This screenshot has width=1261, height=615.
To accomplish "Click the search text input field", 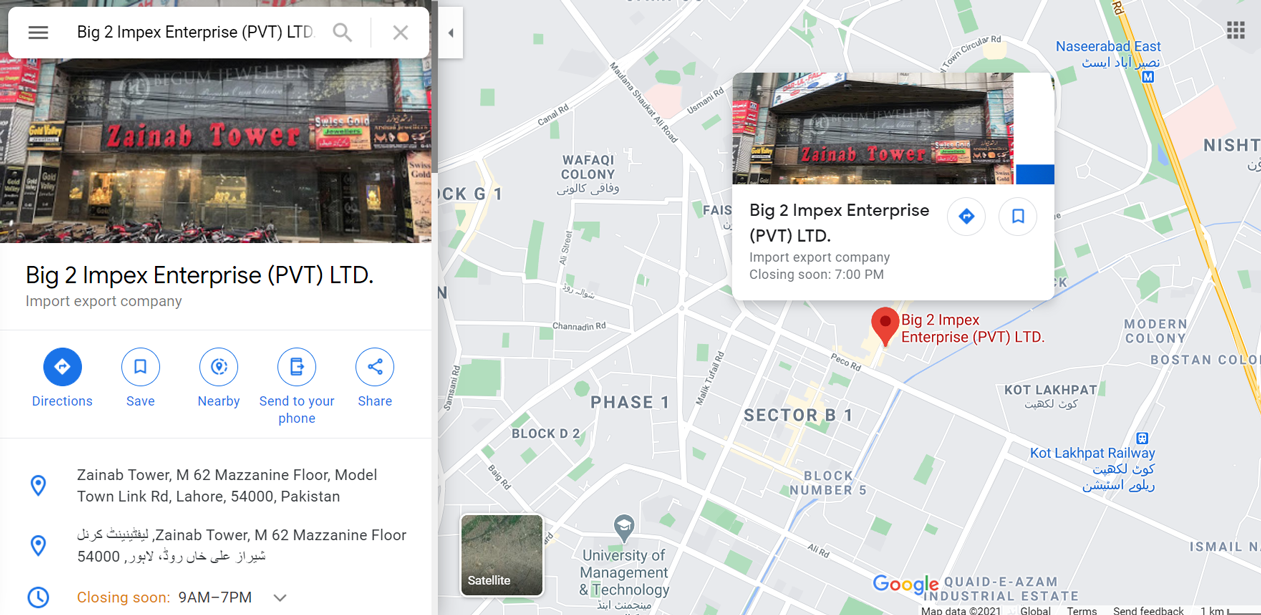I will (x=195, y=33).
